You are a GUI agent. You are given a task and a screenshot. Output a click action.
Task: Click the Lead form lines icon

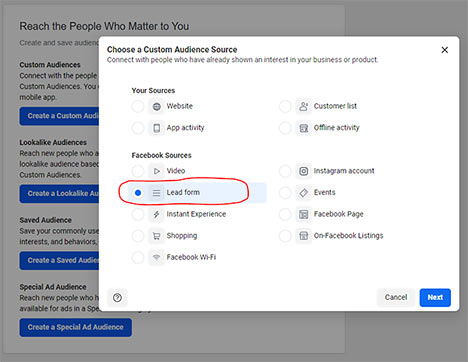coord(156,193)
